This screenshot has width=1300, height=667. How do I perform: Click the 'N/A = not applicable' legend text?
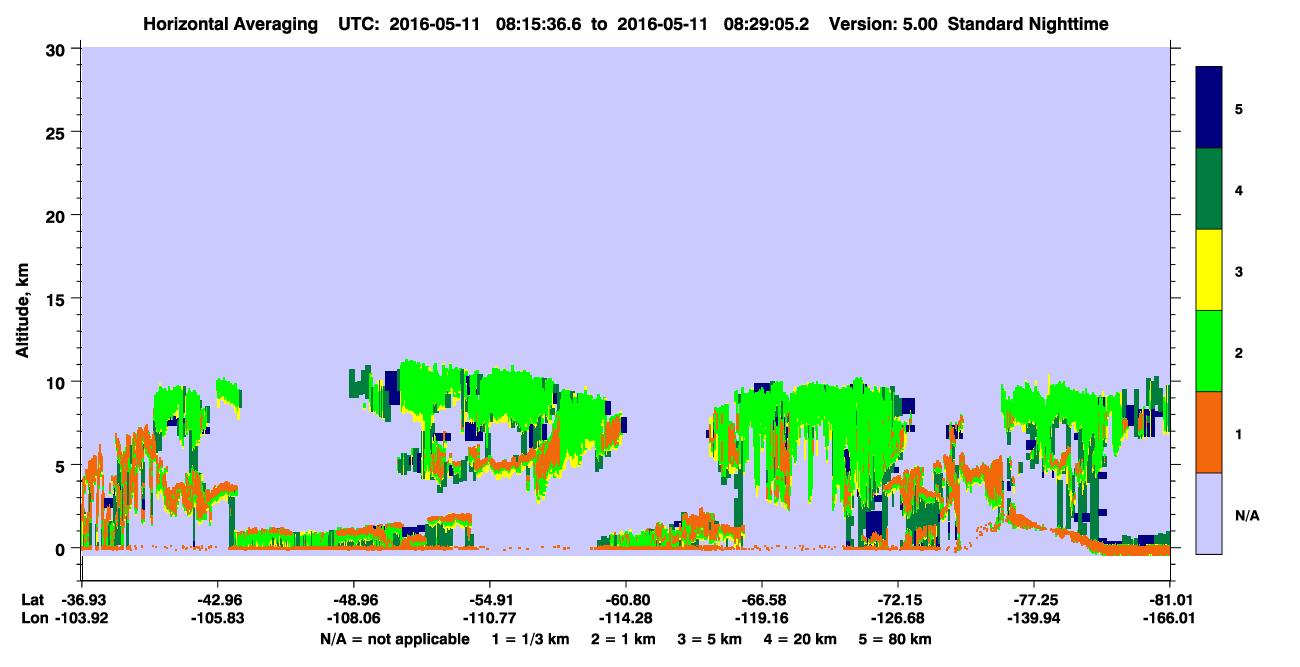(x=394, y=639)
